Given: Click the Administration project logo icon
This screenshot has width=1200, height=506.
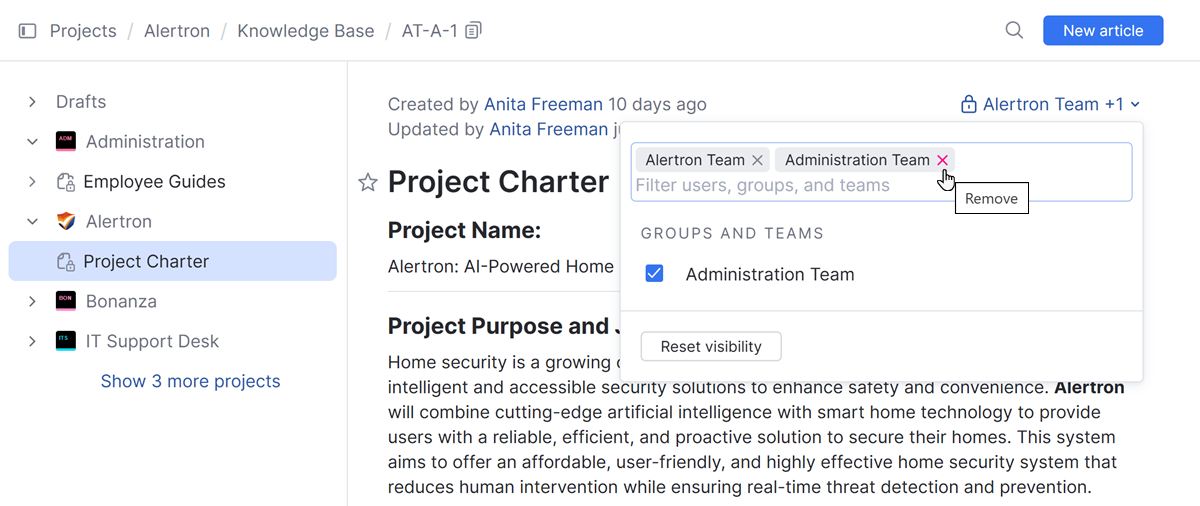Looking at the screenshot, I should 66,142.
